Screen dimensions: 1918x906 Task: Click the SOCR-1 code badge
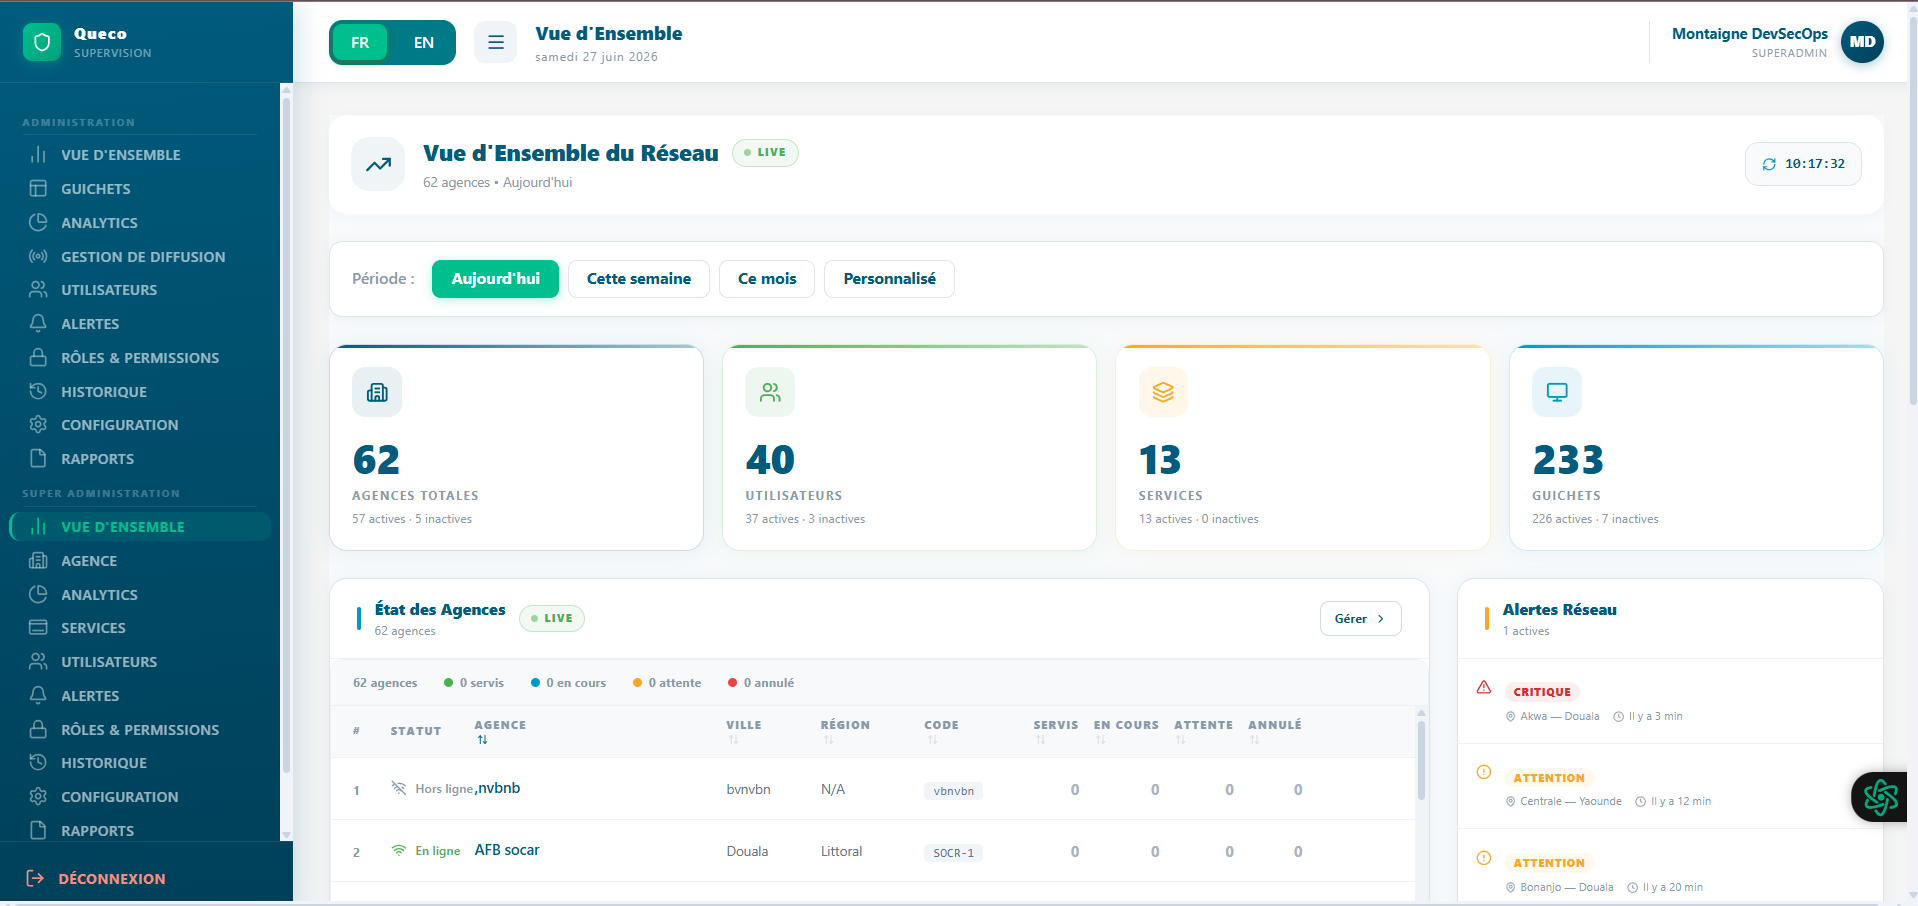click(953, 853)
